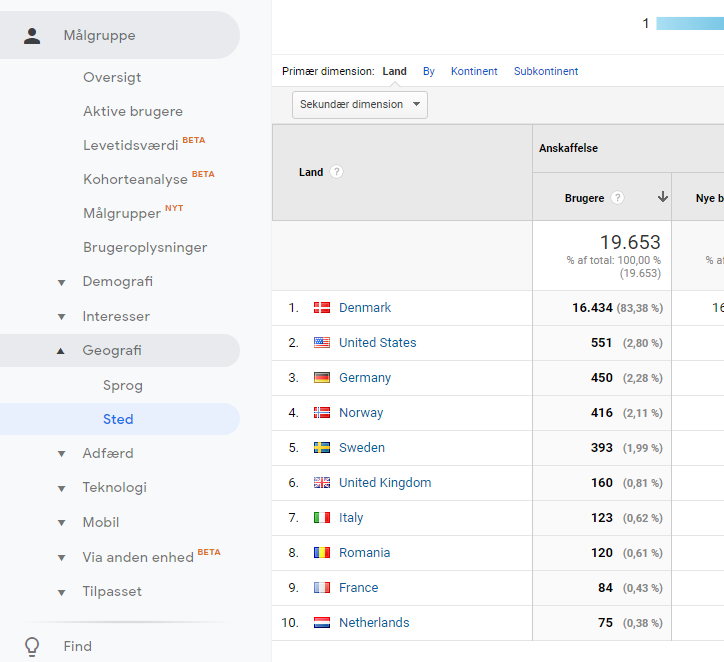724x662 pixels.
Task: Go to Kohorteanalyse report
Action: [135, 179]
